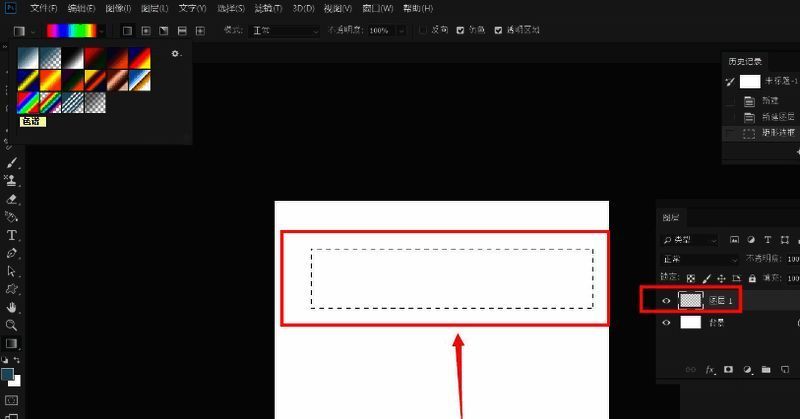The image size is (800, 419).
Task: Open the 图层(L) menu
Action: pyautogui.click(x=155, y=9)
